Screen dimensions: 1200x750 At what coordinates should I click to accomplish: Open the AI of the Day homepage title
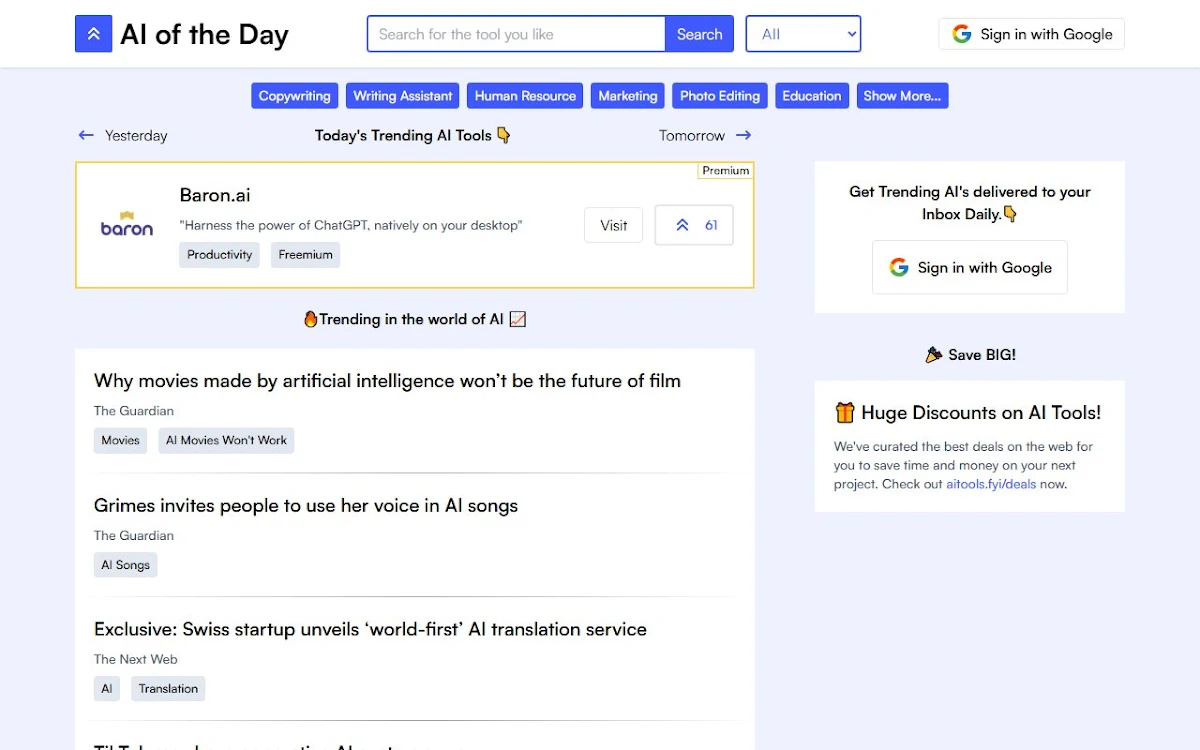click(x=204, y=34)
